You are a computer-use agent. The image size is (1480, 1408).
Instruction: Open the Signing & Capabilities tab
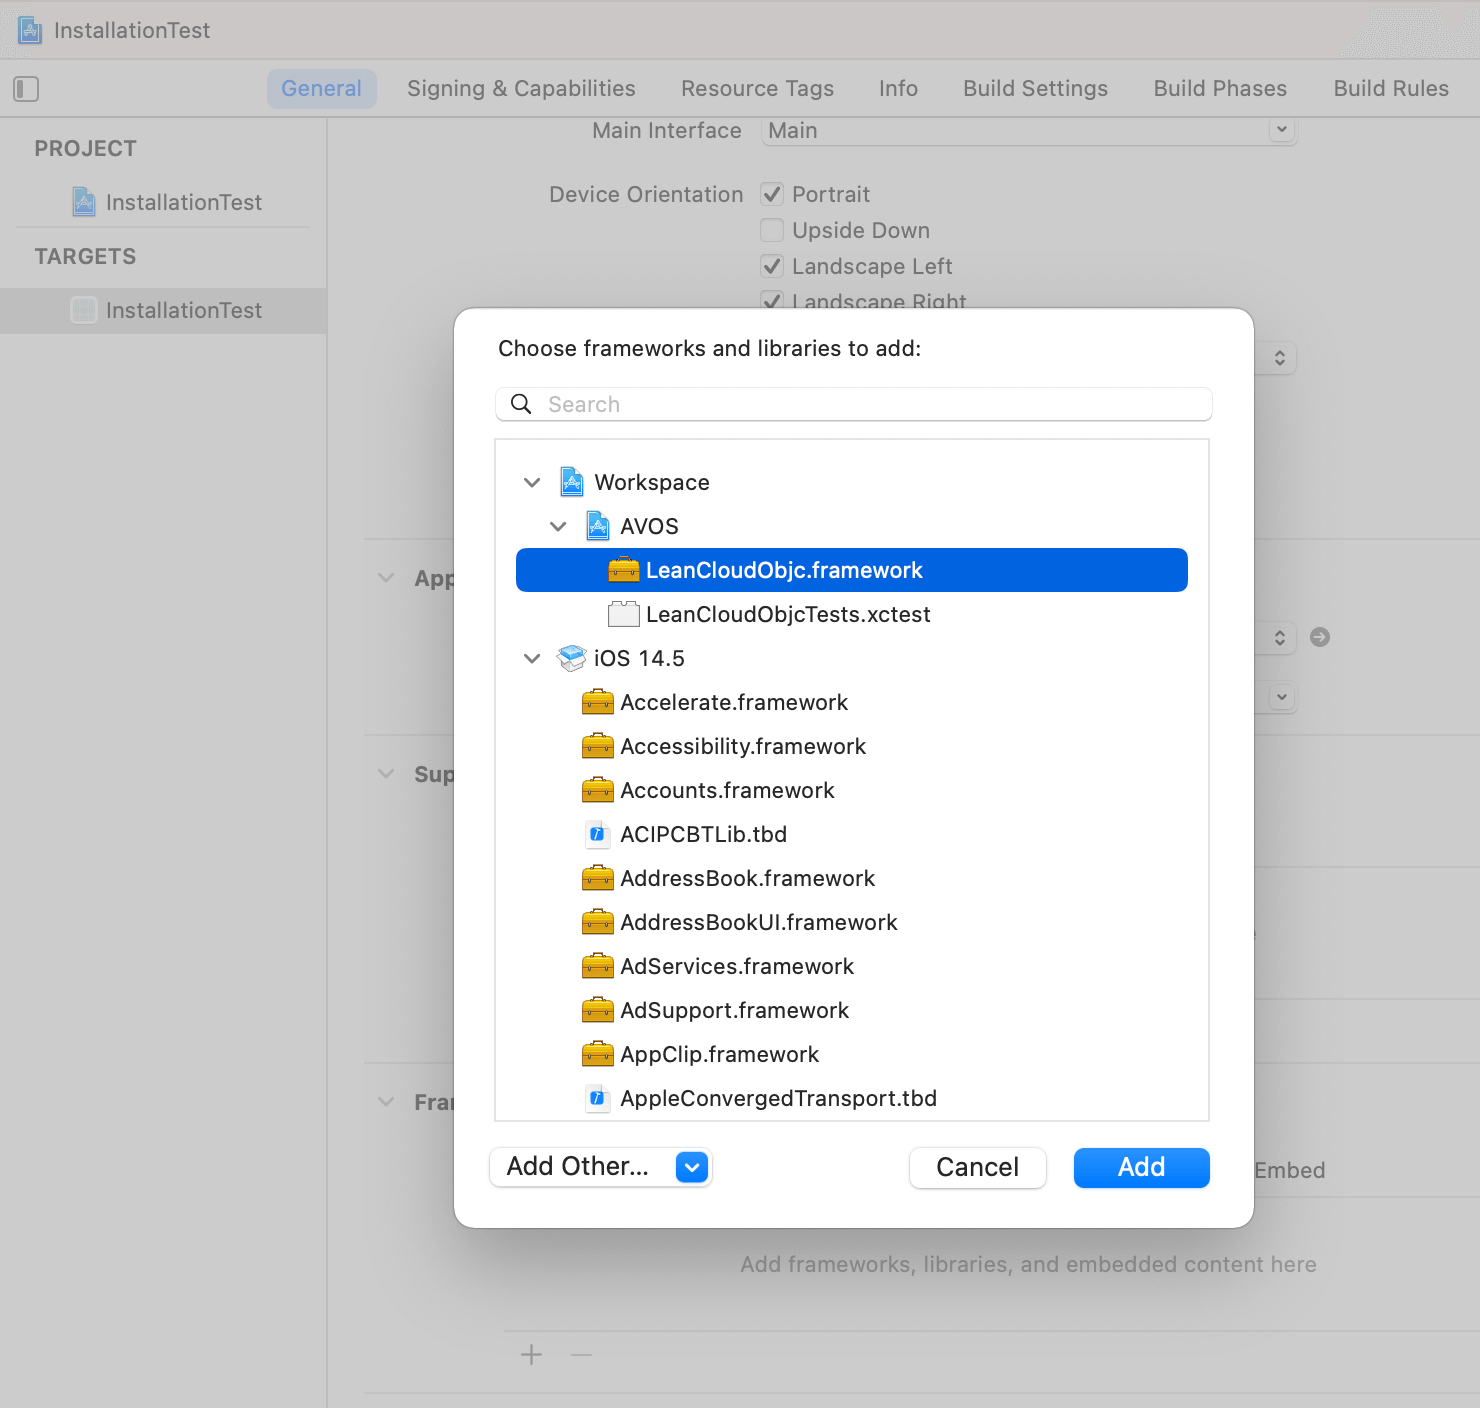tap(520, 88)
